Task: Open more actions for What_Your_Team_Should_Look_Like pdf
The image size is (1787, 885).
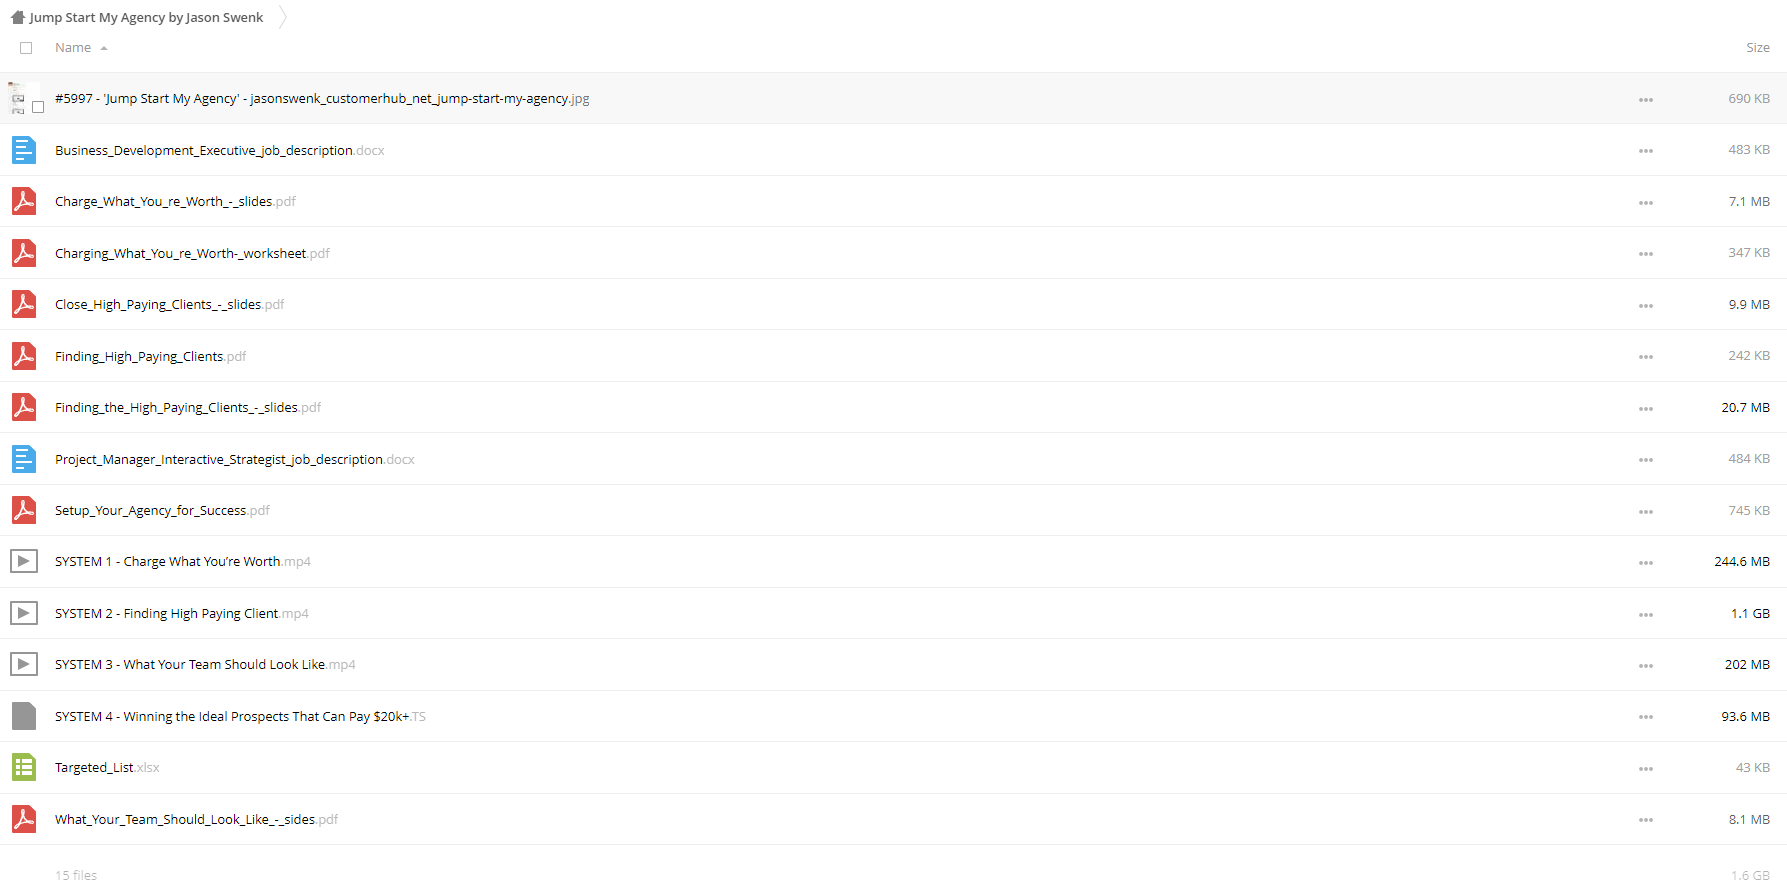Action: (1645, 820)
